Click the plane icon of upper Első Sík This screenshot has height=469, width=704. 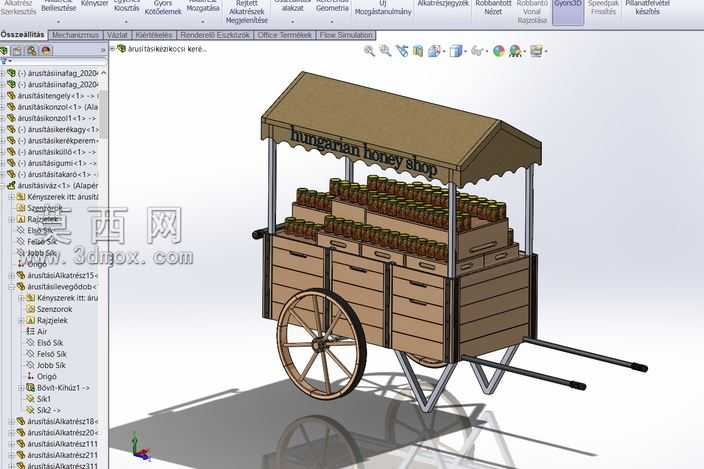(21, 230)
